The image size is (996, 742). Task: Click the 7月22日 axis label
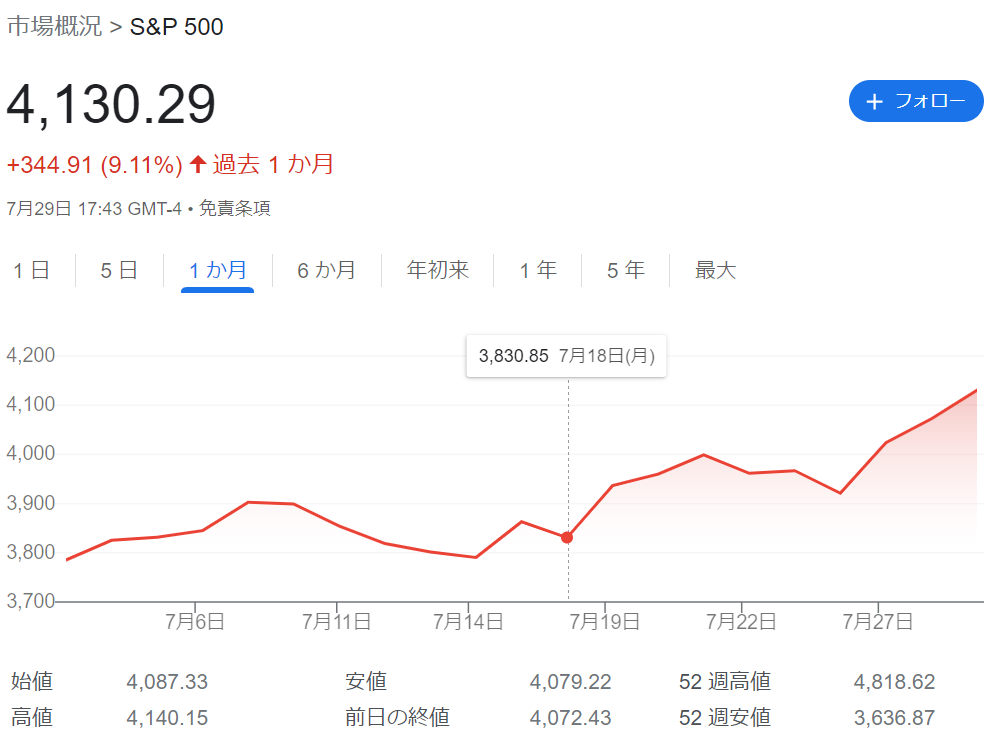[741, 621]
